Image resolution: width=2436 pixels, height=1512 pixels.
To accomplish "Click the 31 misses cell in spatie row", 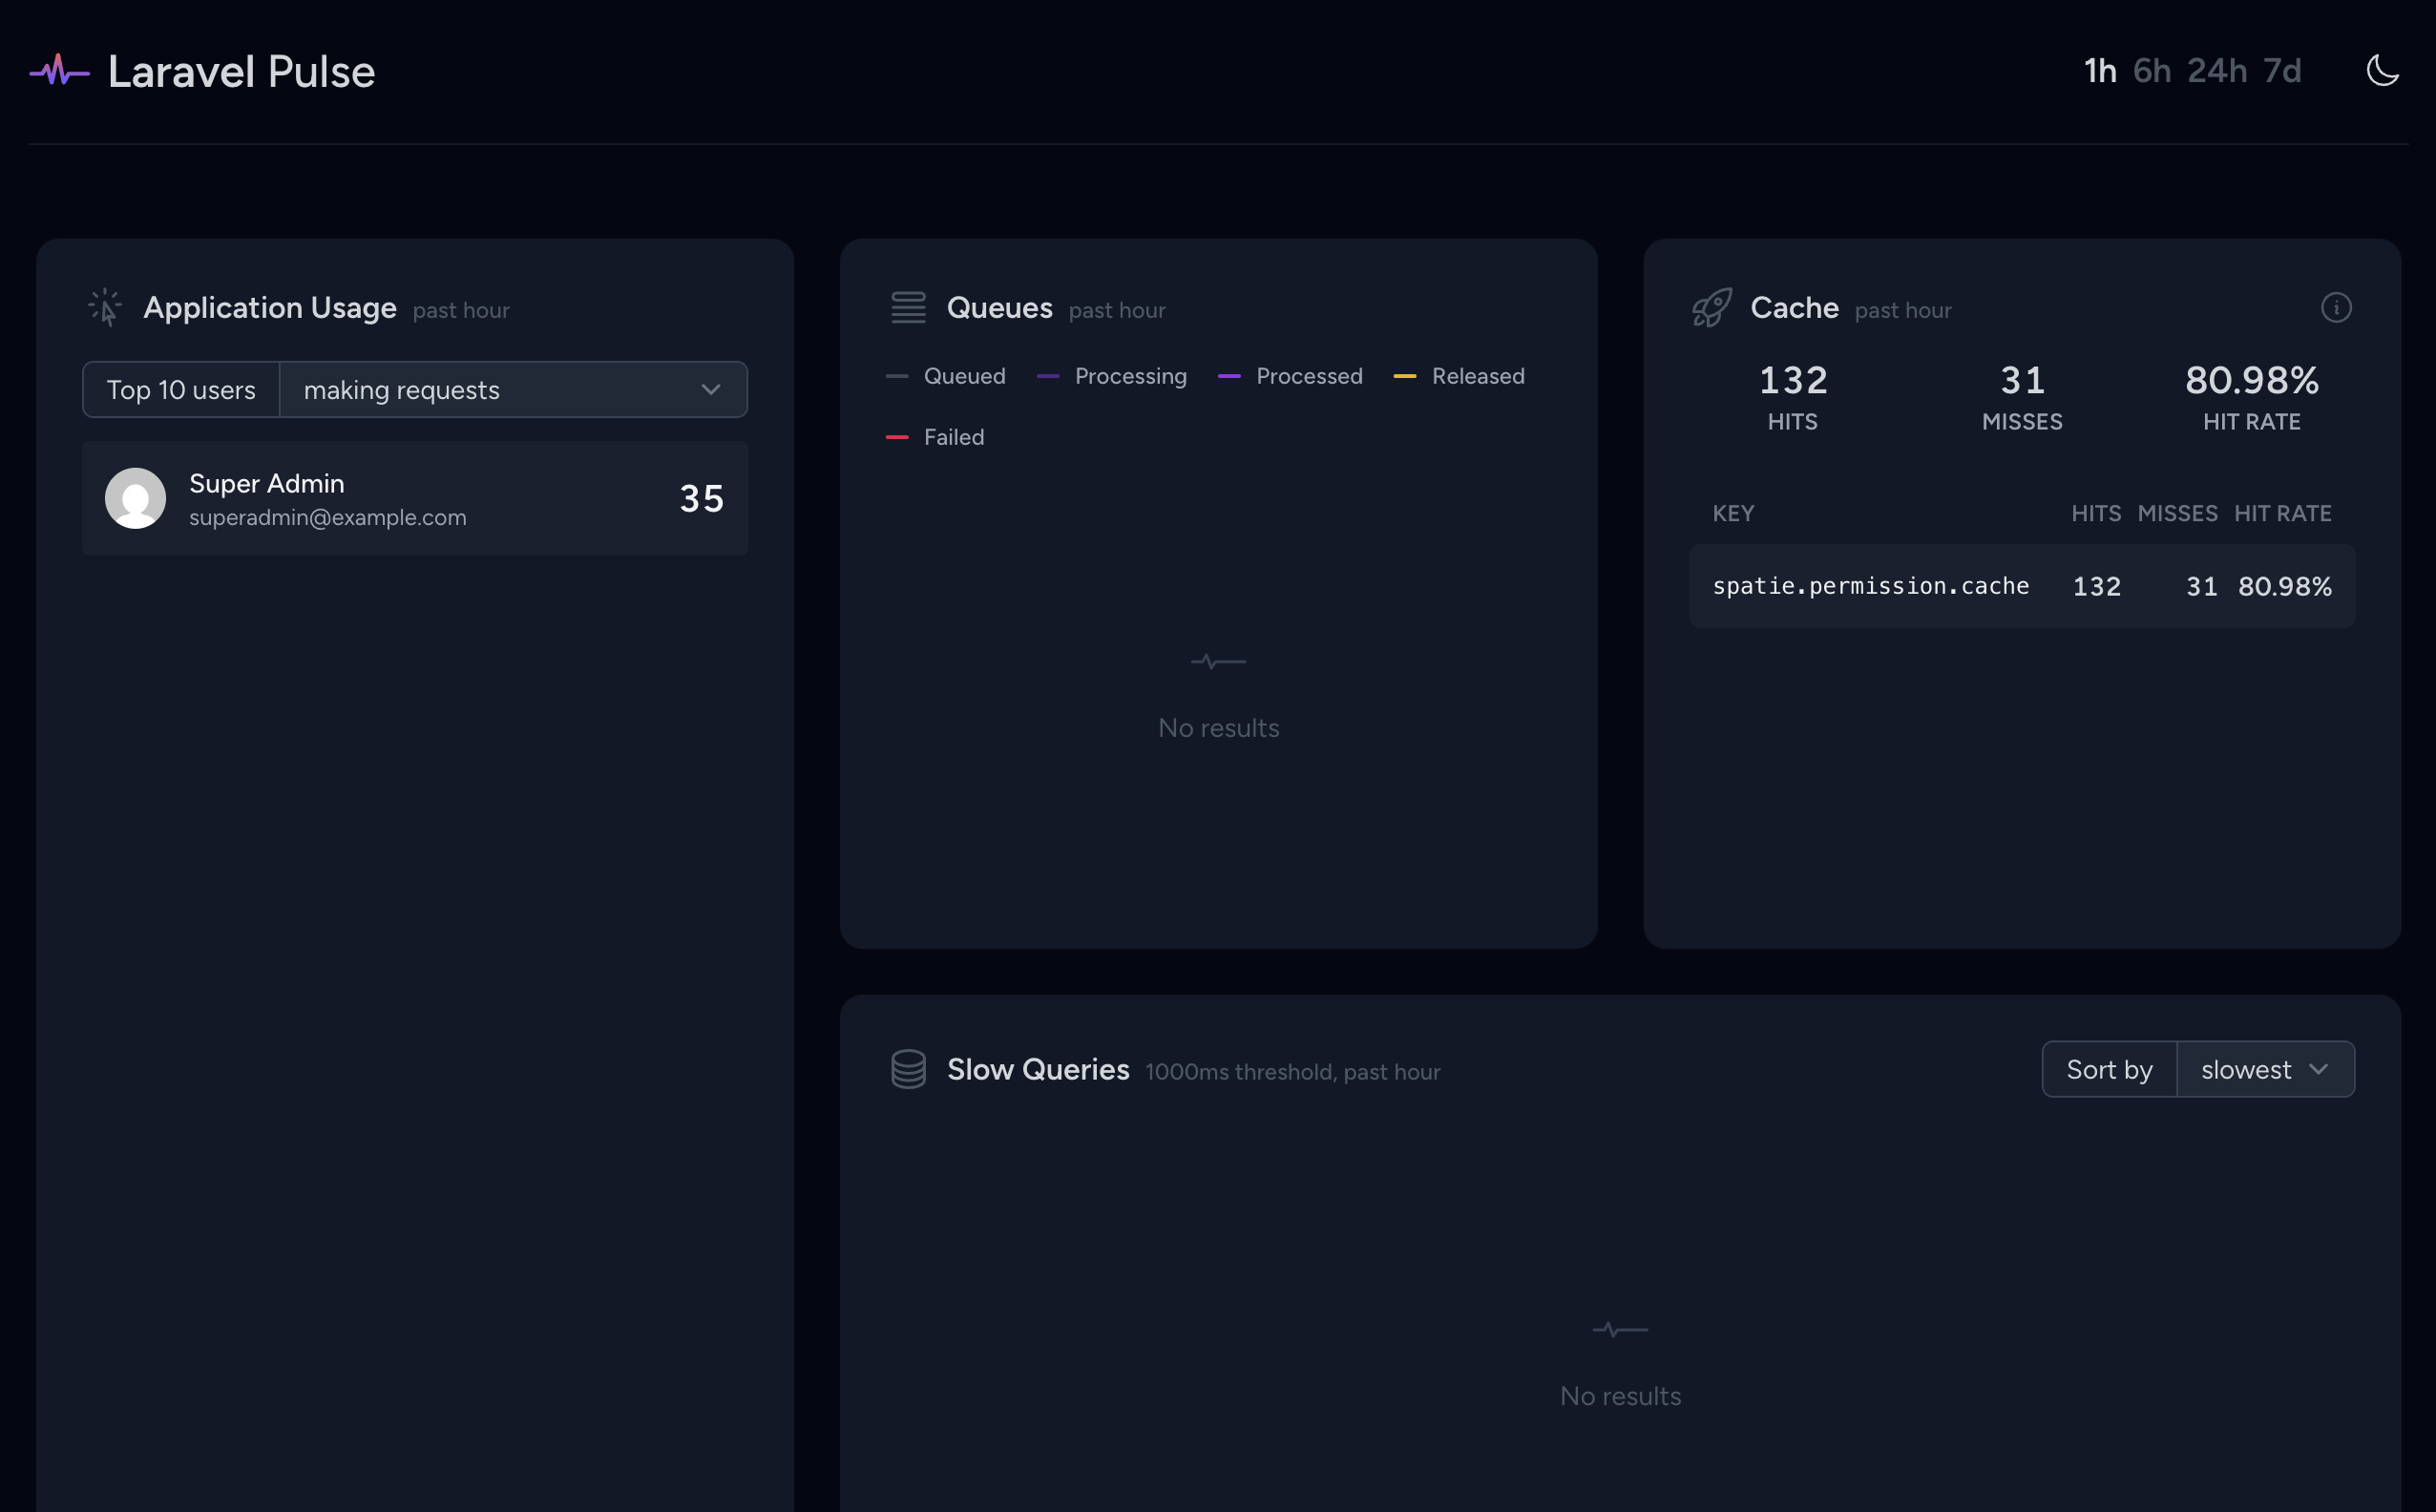I will coord(2201,586).
